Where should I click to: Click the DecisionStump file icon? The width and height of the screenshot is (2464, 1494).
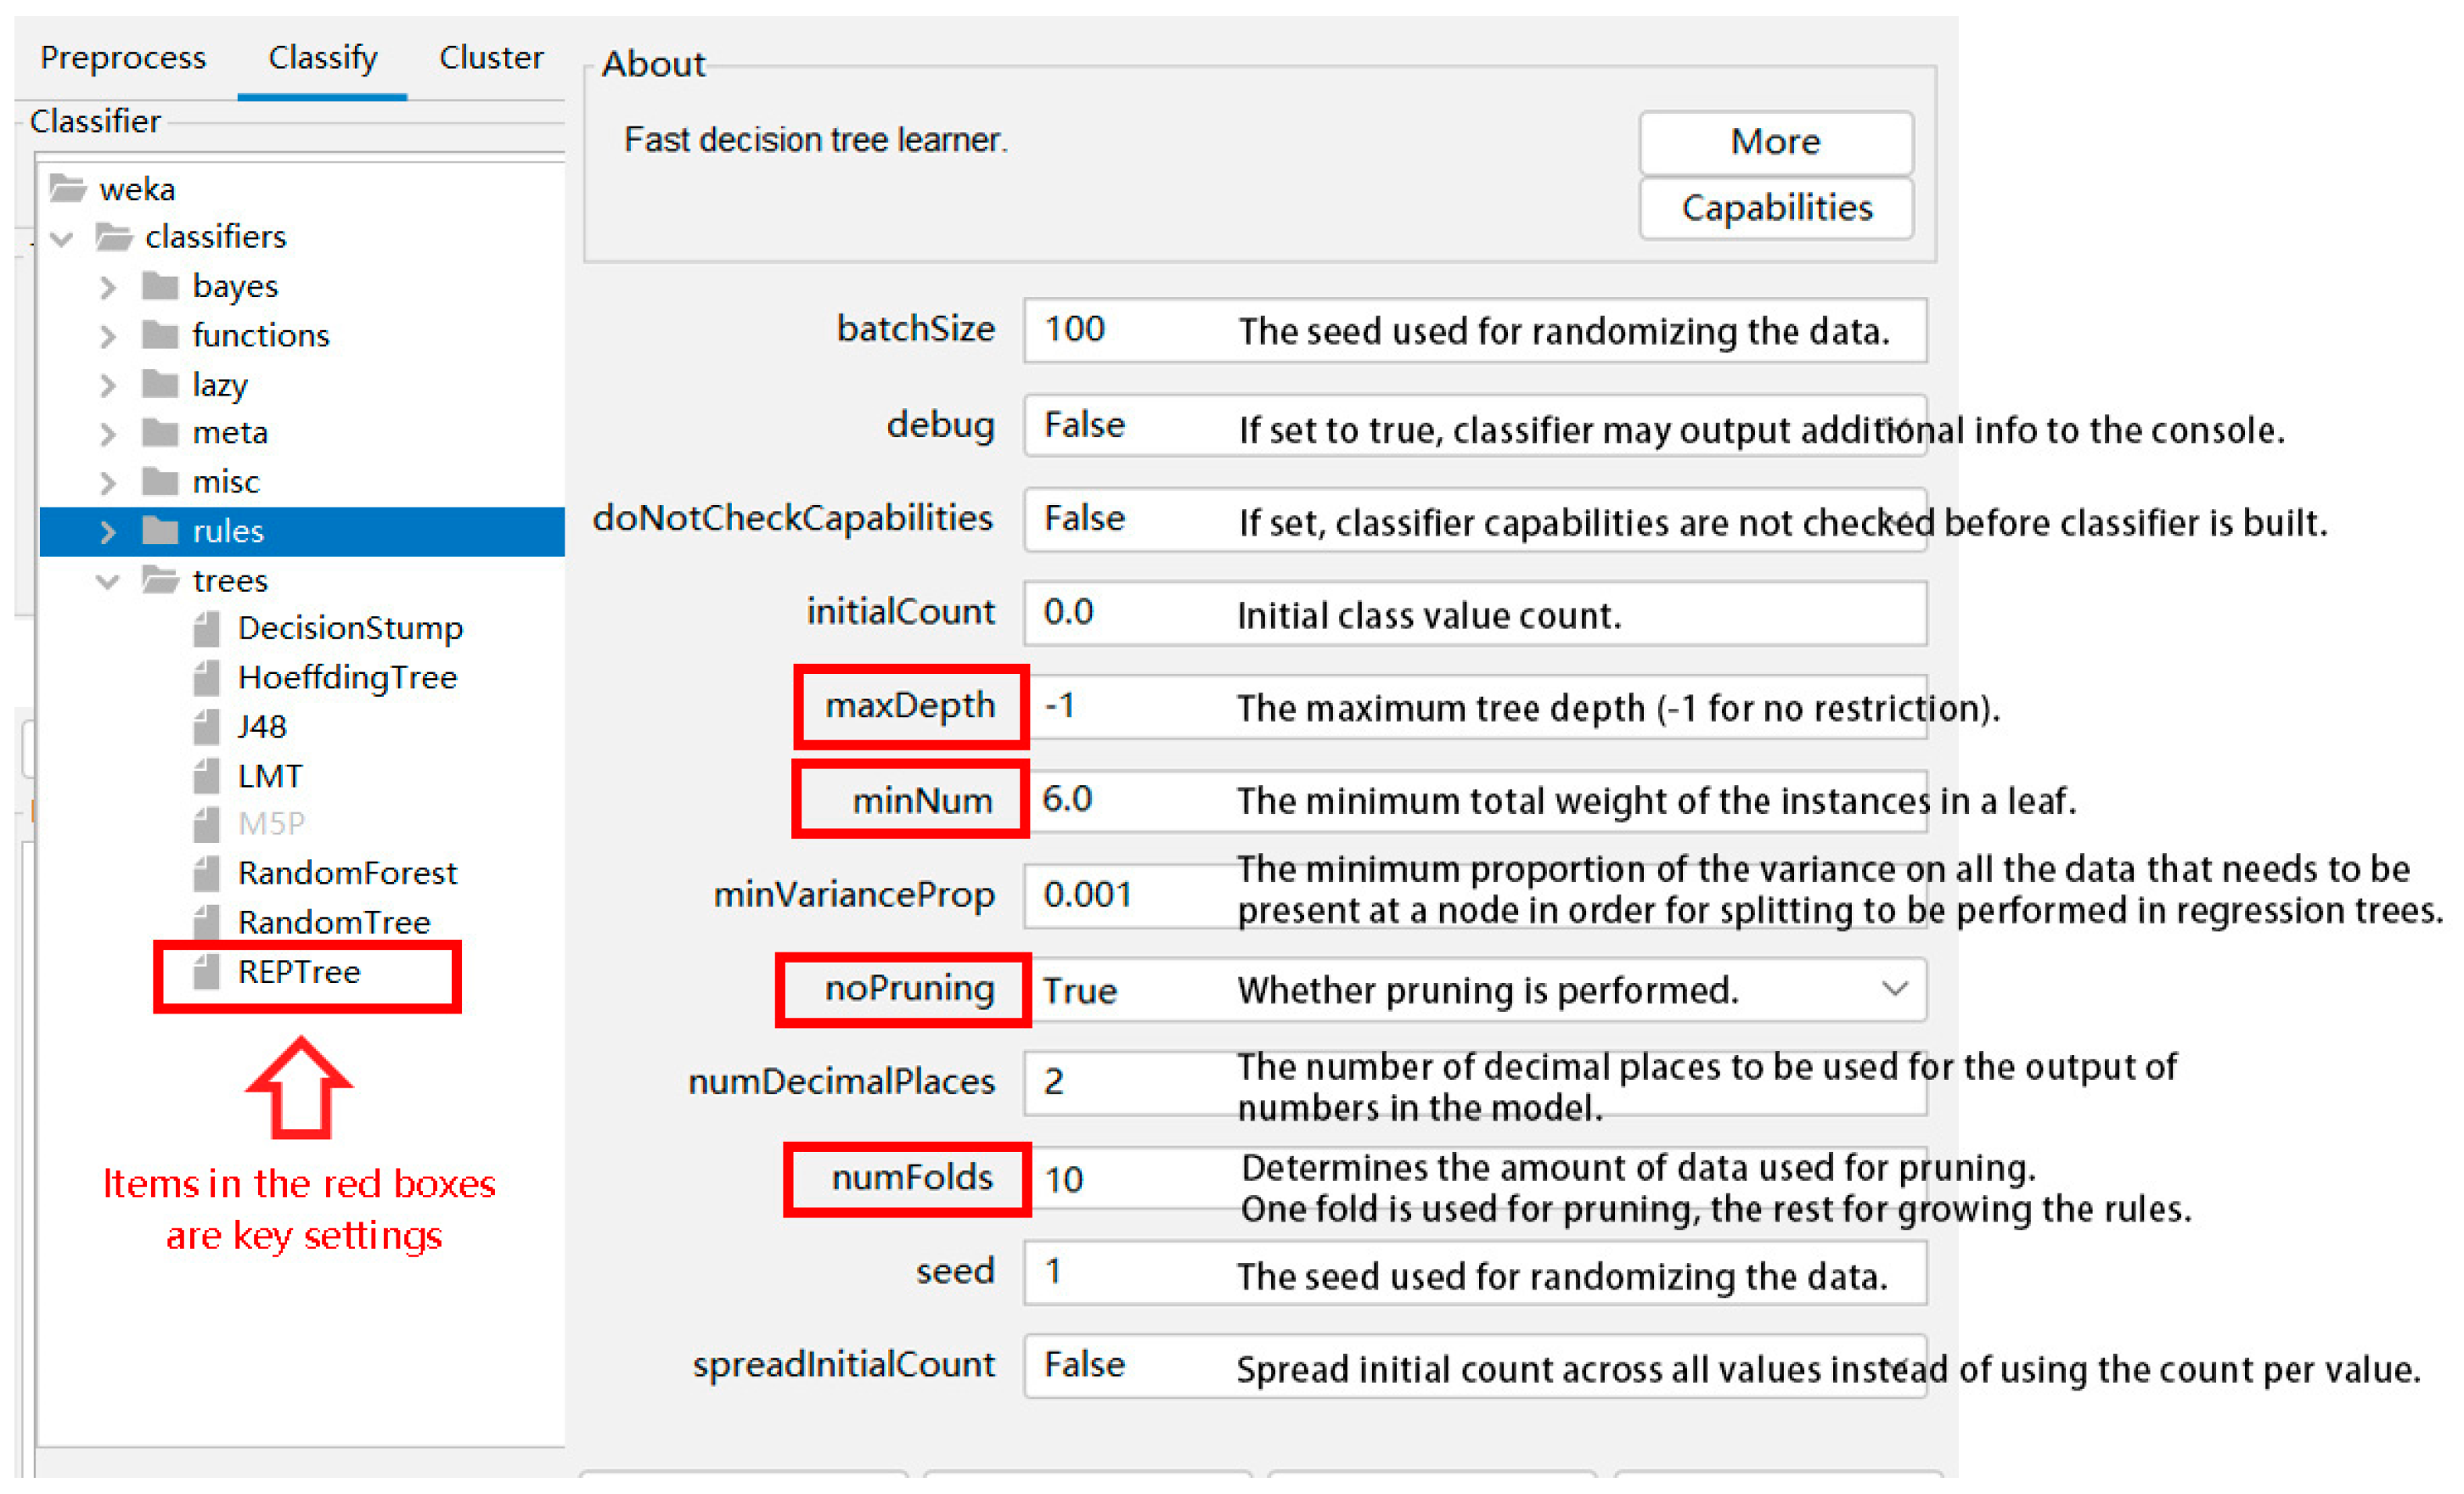206,628
